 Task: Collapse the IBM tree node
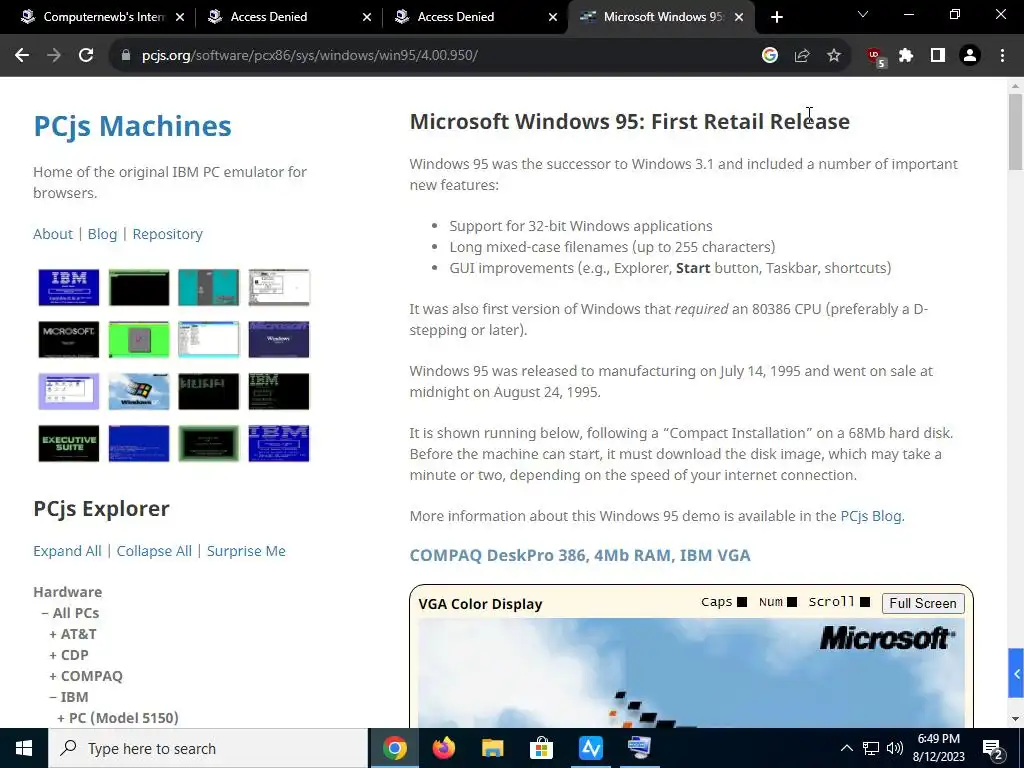click(x=69, y=696)
